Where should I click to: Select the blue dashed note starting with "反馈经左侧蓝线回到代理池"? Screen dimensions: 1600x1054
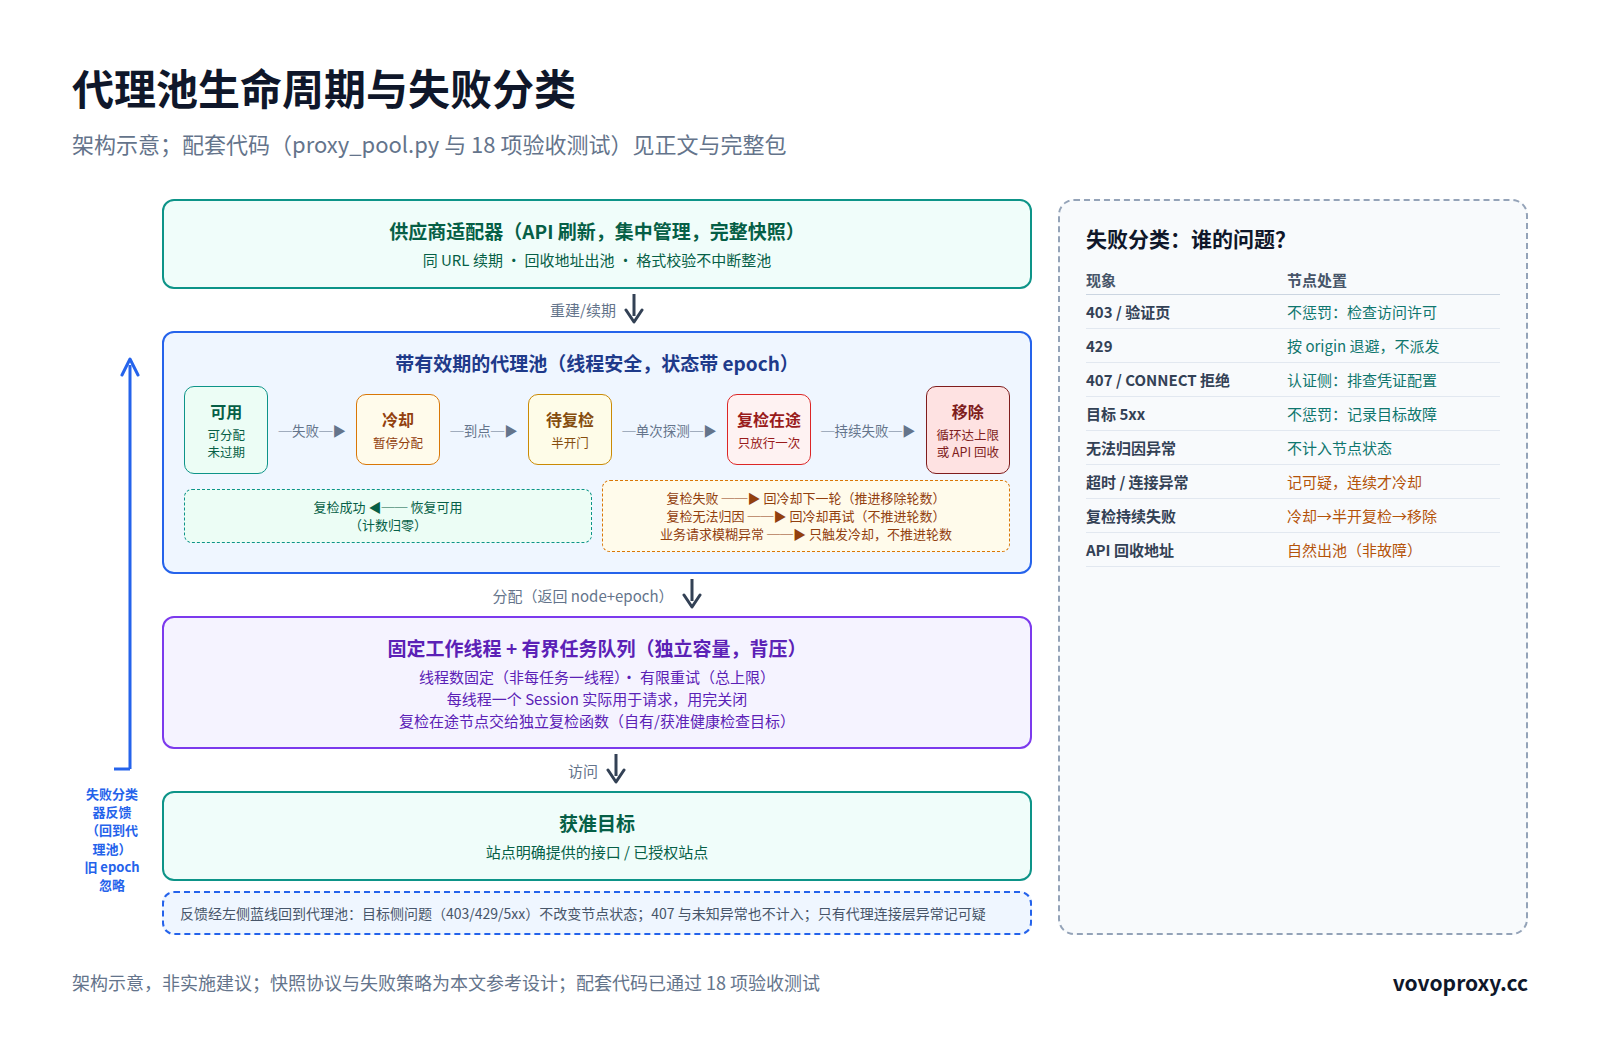coord(597,914)
